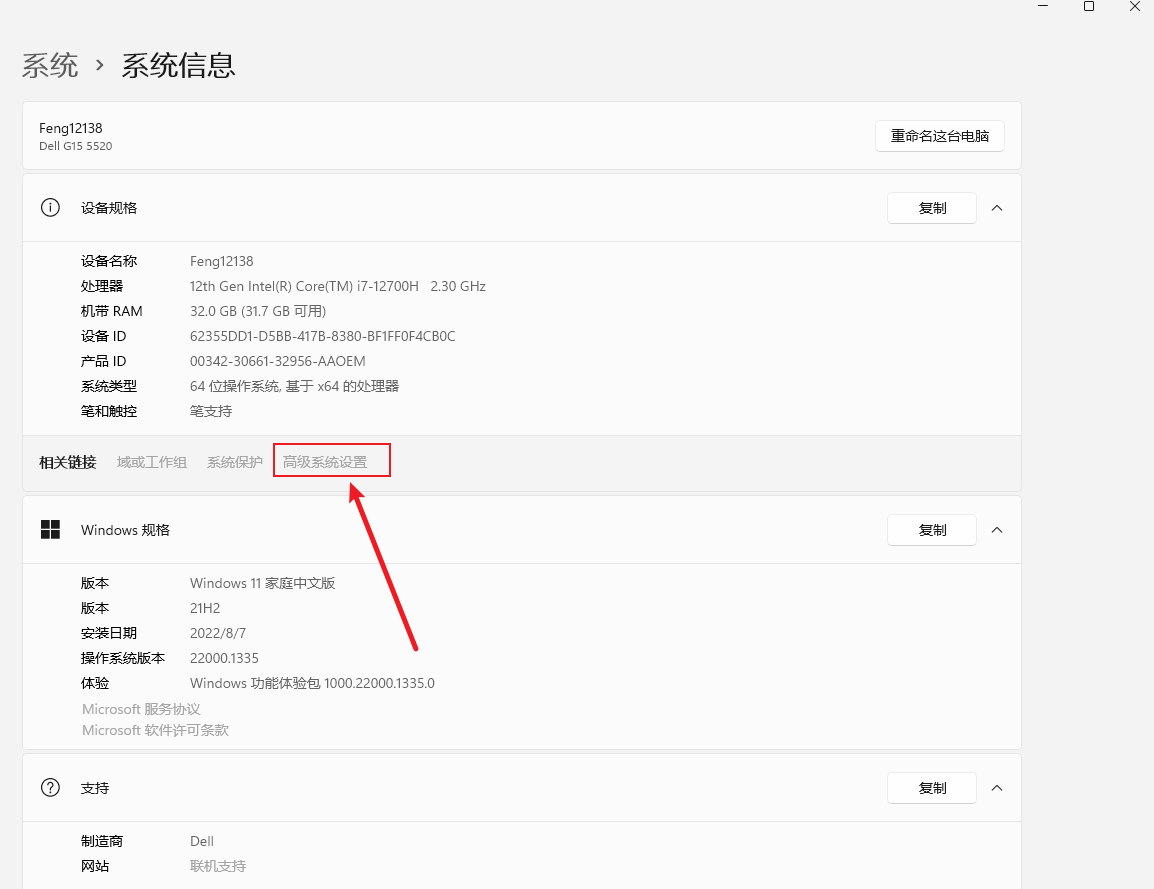1154x889 pixels.
Task: Select the 设备 ID value
Action: pyautogui.click(x=322, y=336)
